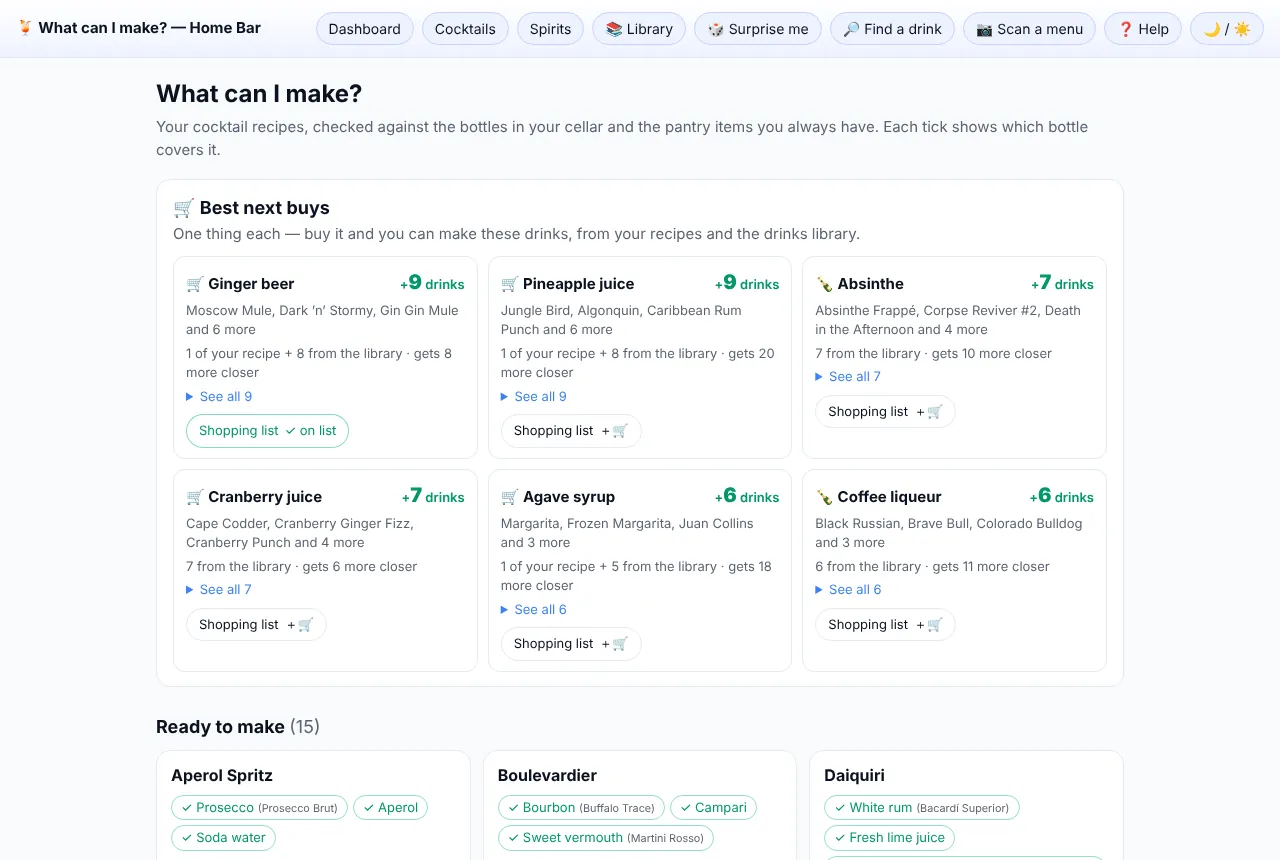This screenshot has height=860, width=1280.
Task: Expand See all 7 under Absinthe
Action: pos(848,377)
